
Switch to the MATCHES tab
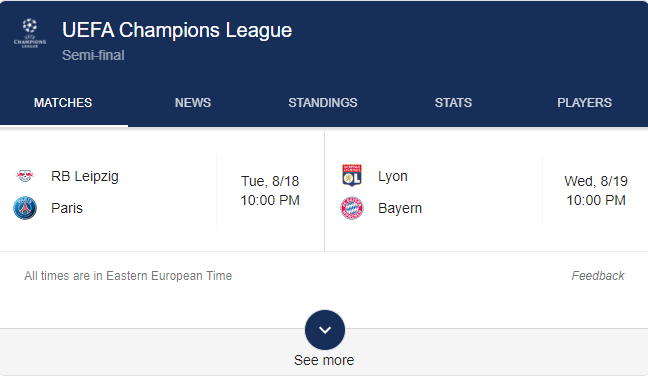tap(63, 102)
